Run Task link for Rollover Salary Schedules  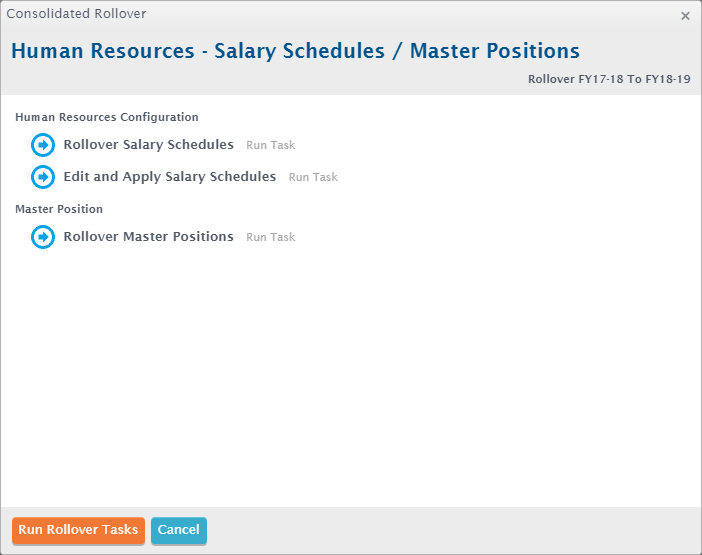[270, 145]
